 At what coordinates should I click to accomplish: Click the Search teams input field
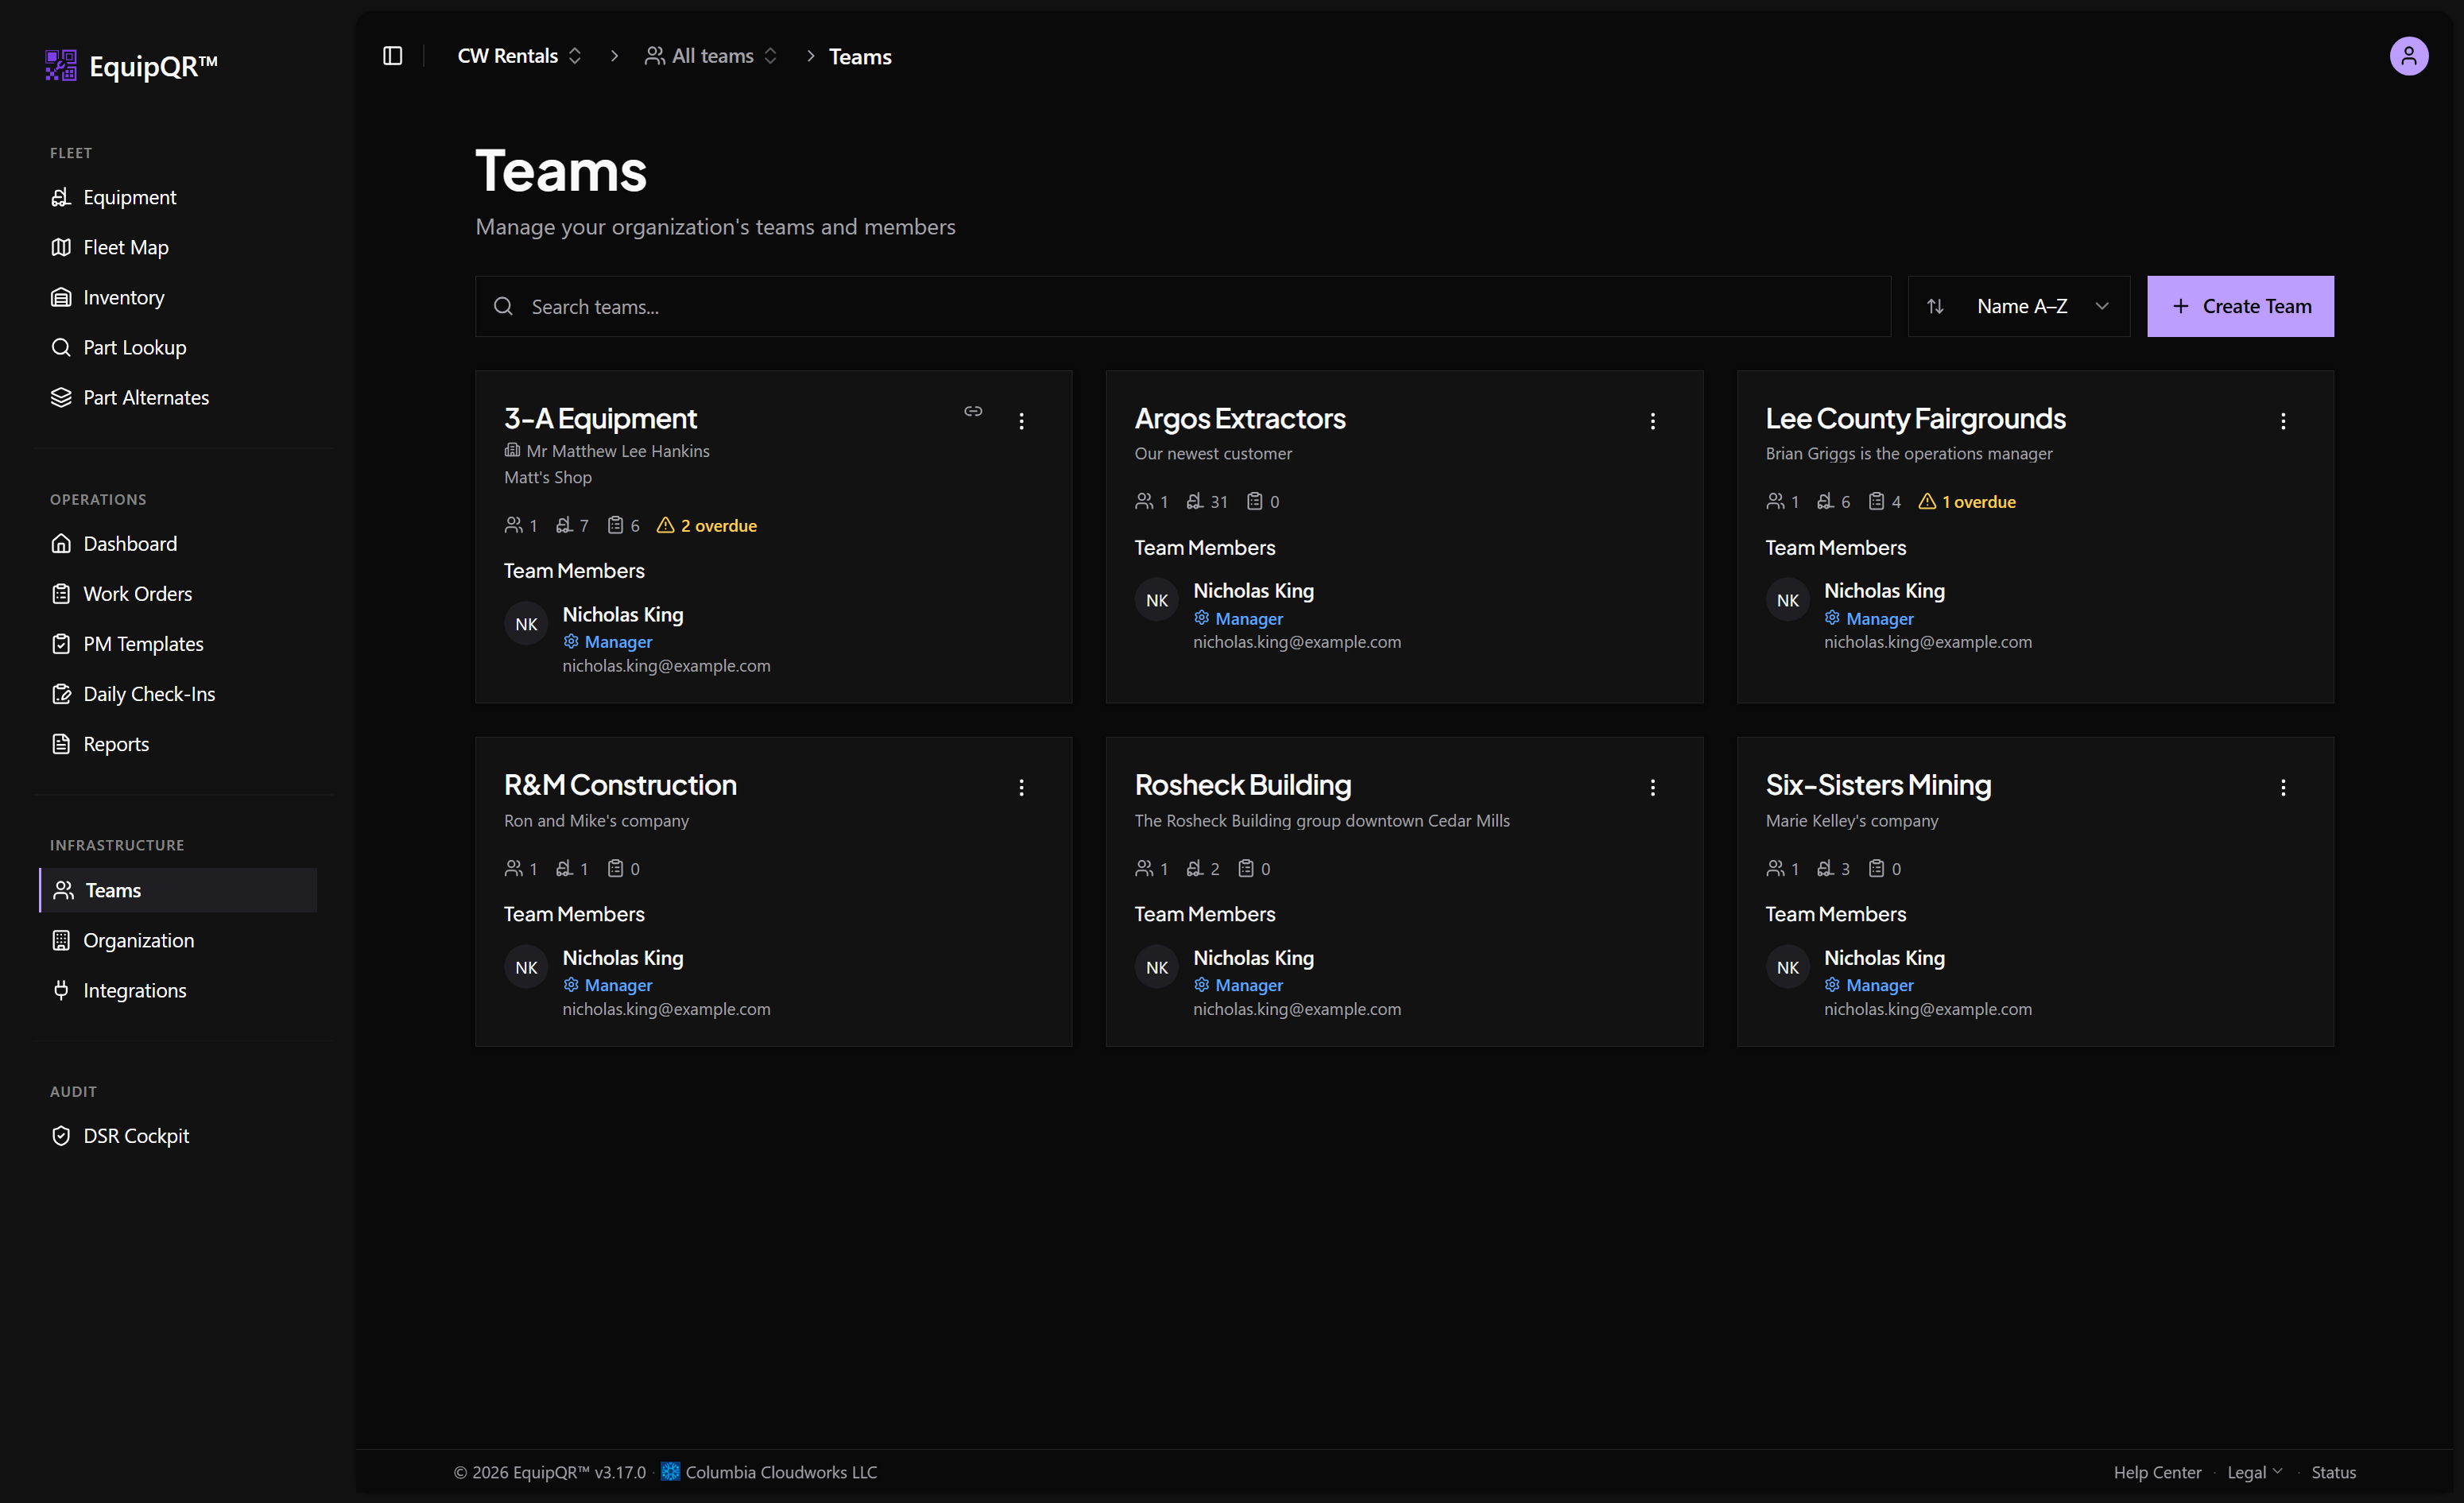click(x=1183, y=306)
